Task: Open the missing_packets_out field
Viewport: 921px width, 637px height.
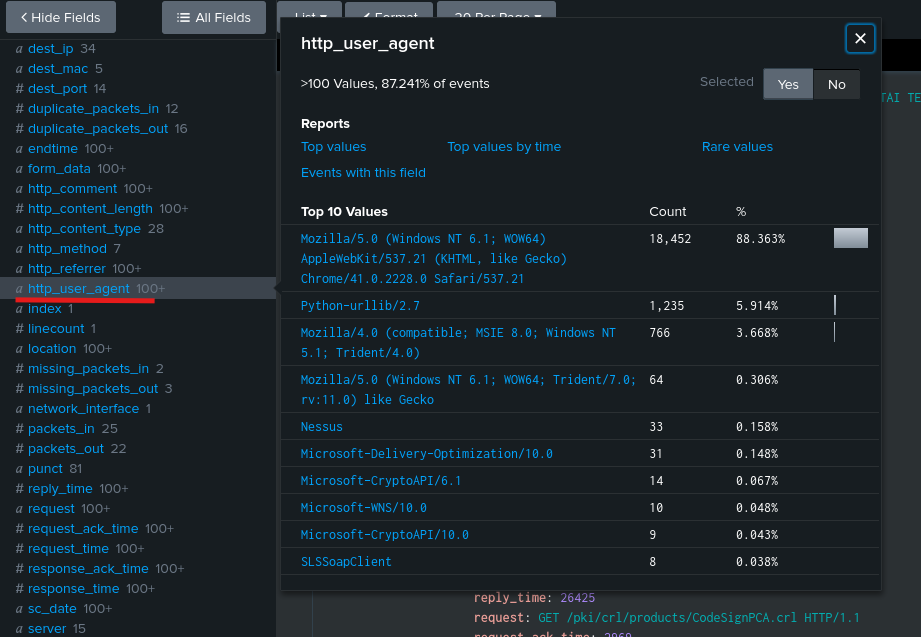Action: [93, 388]
